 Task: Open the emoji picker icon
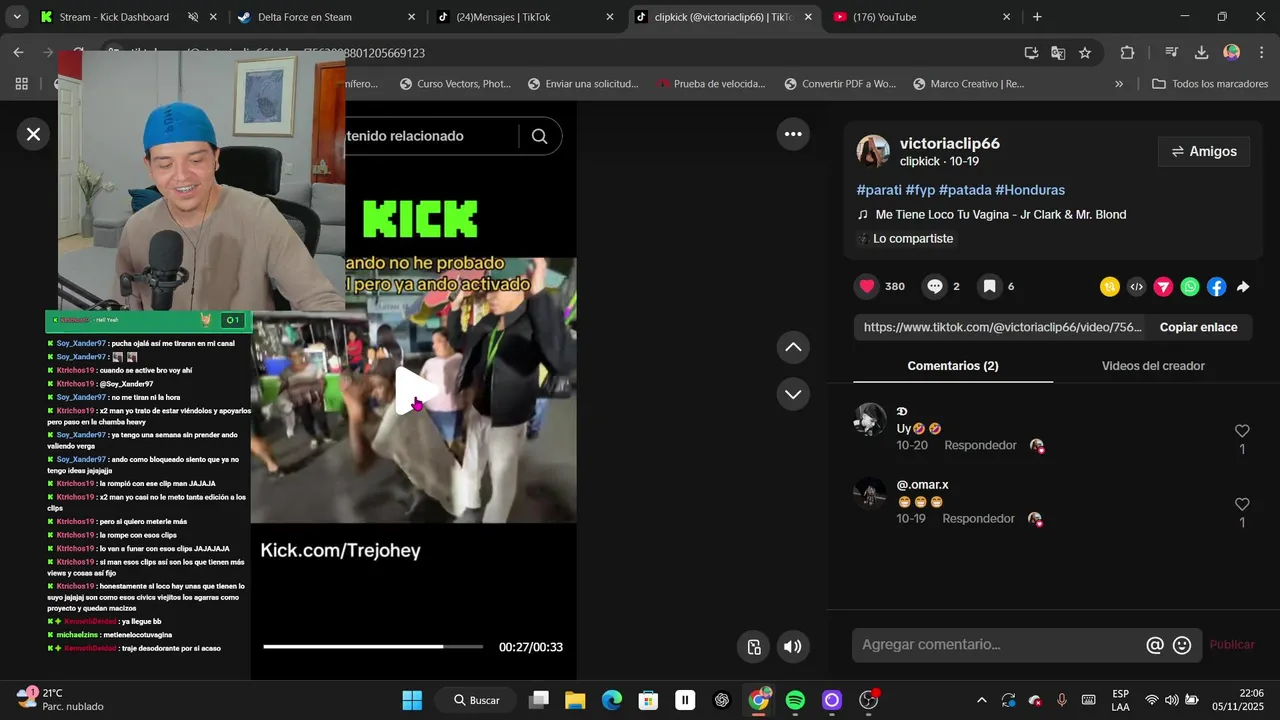point(1182,645)
